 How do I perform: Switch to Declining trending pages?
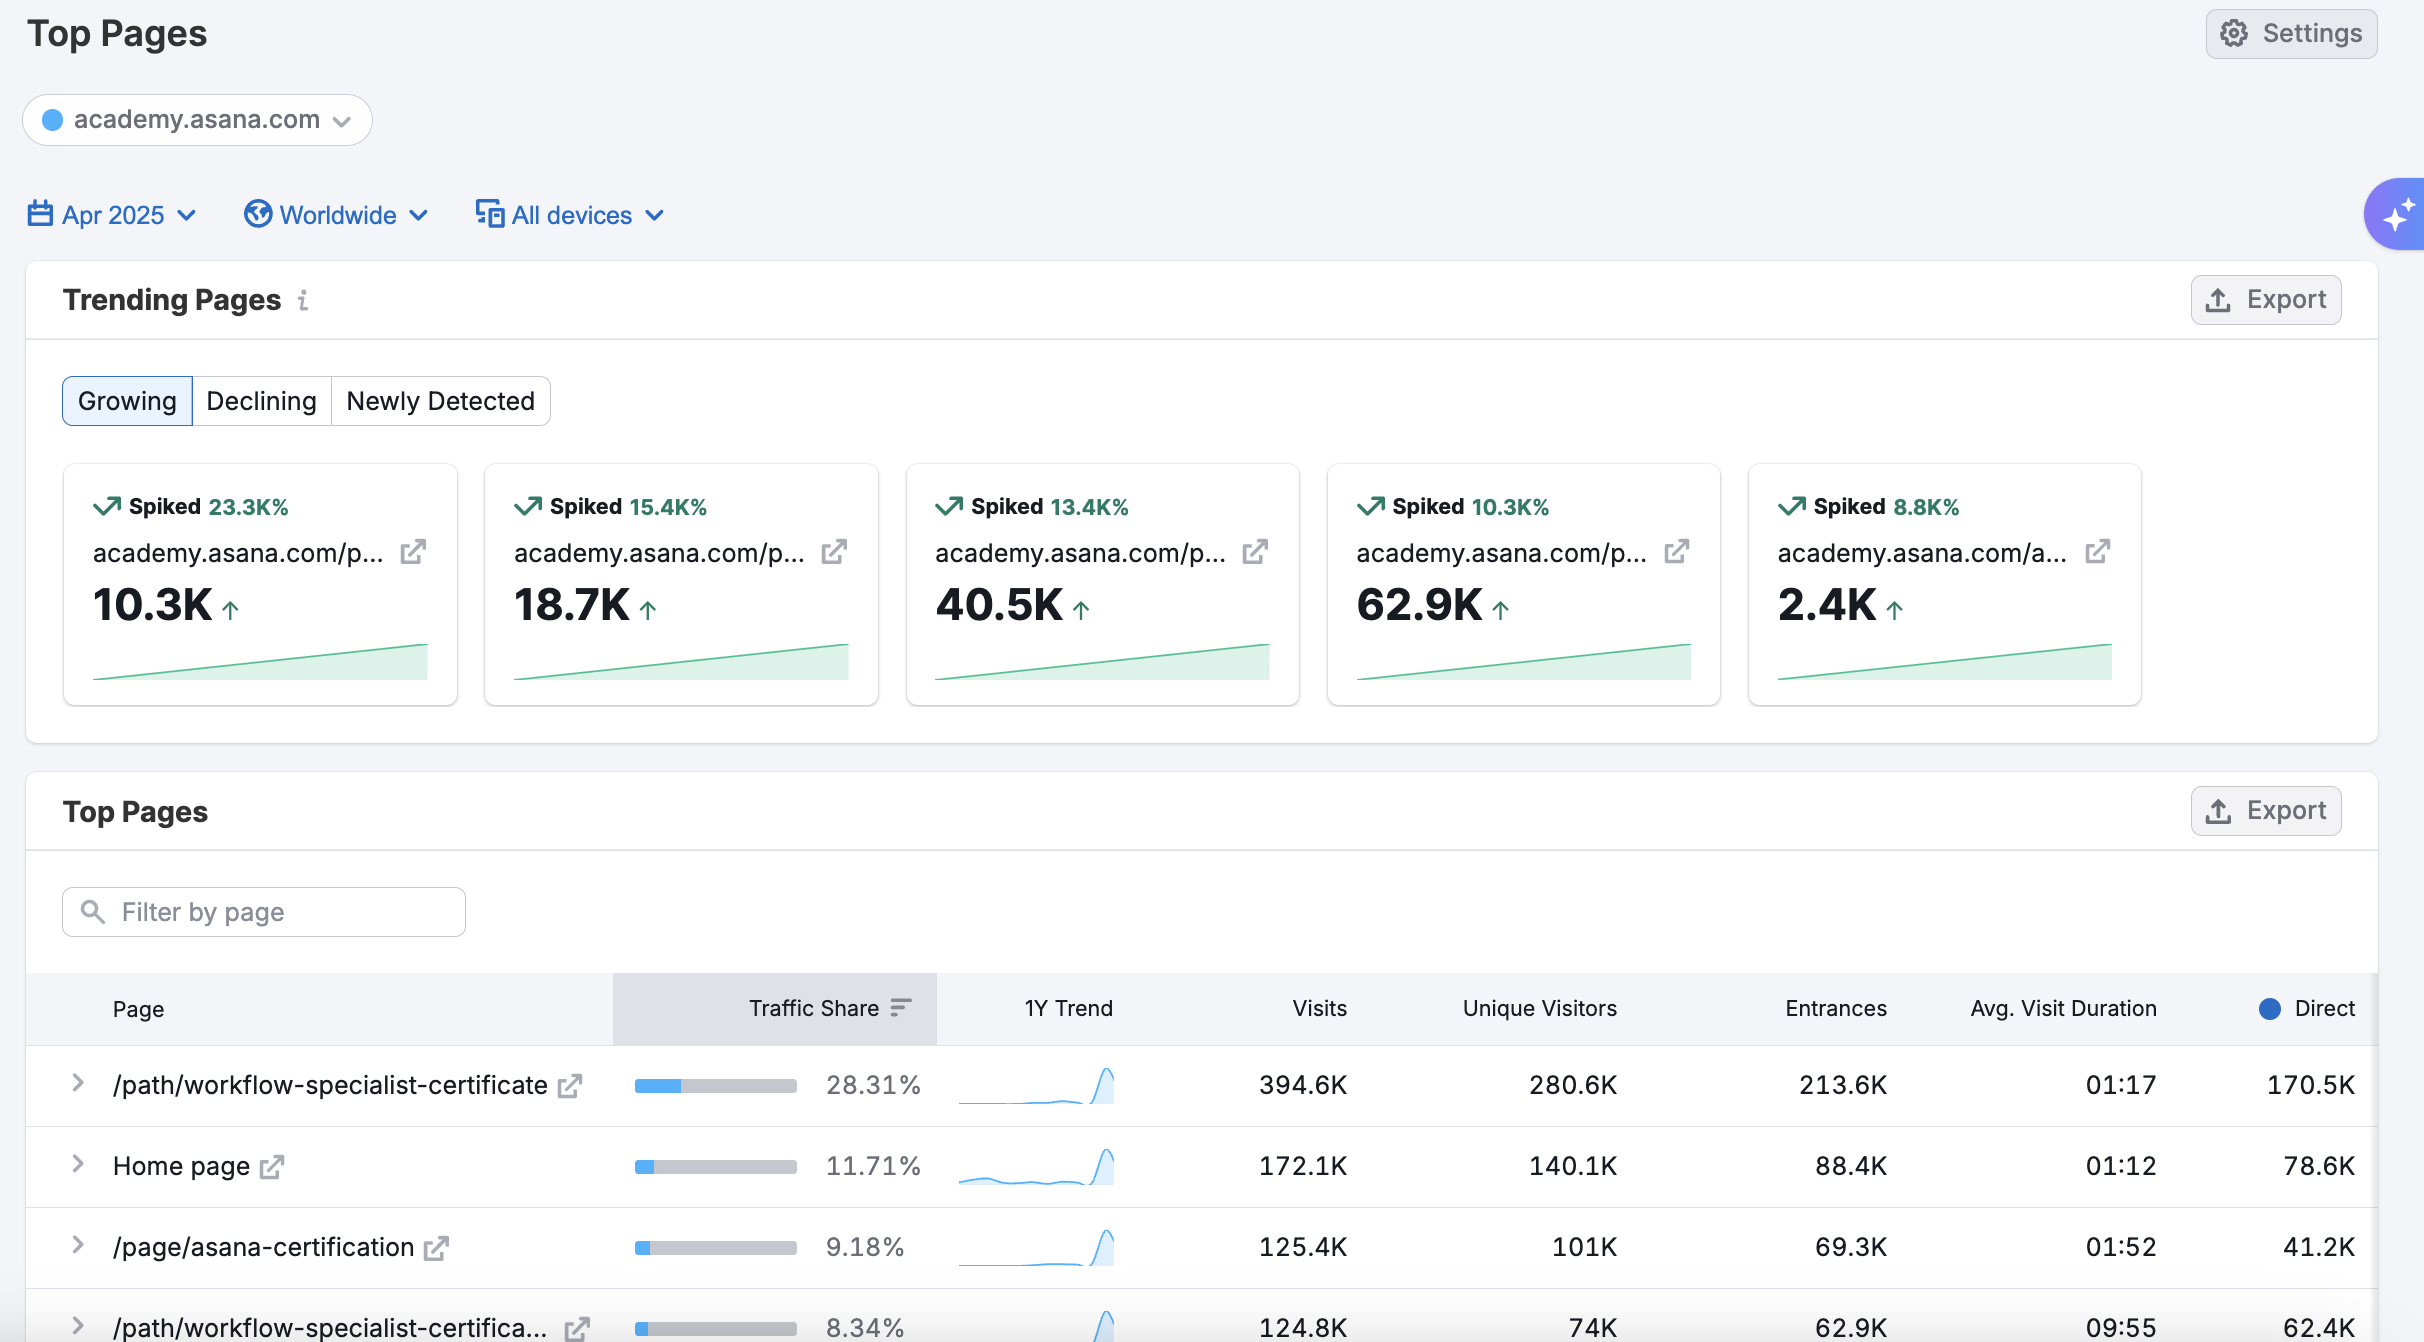(x=261, y=401)
